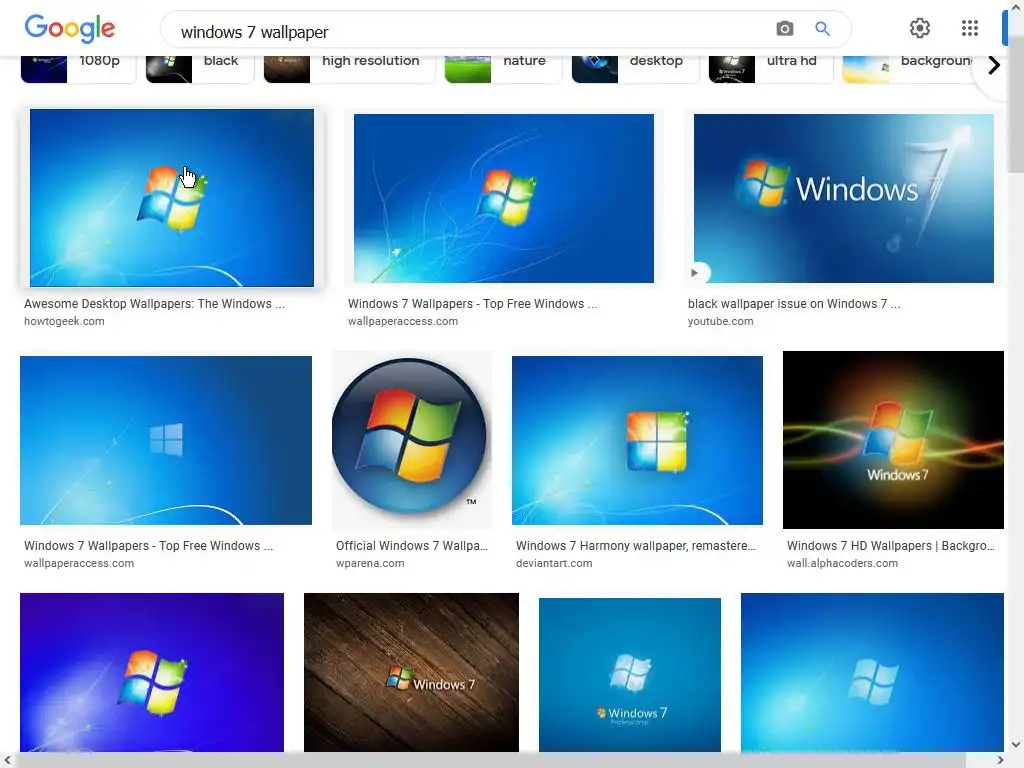Select the desktop filter chip
The height and width of the screenshot is (768, 1024).
coord(635,69)
